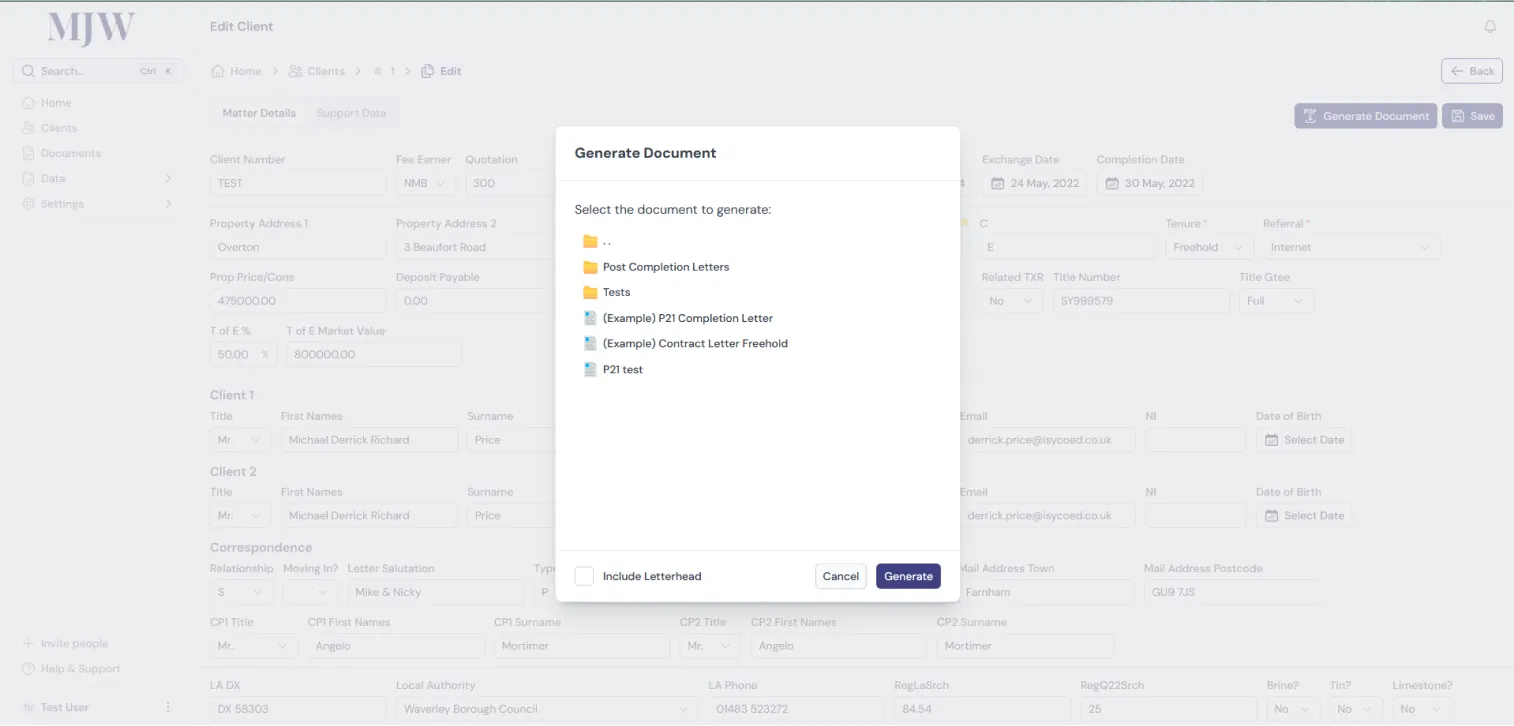The width and height of the screenshot is (1514, 726).
Task: Click the Generate button in dialog
Action: click(x=908, y=576)
